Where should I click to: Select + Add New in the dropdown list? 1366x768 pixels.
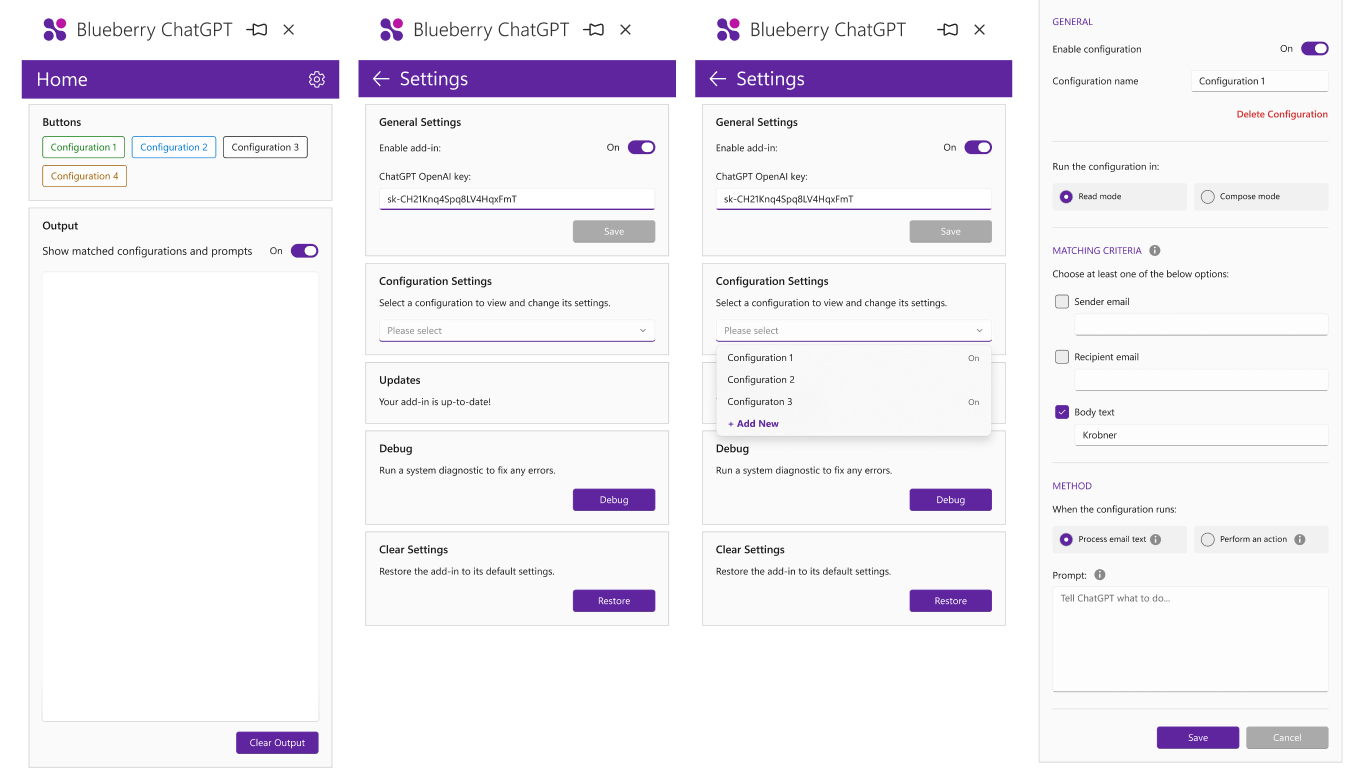753,424
